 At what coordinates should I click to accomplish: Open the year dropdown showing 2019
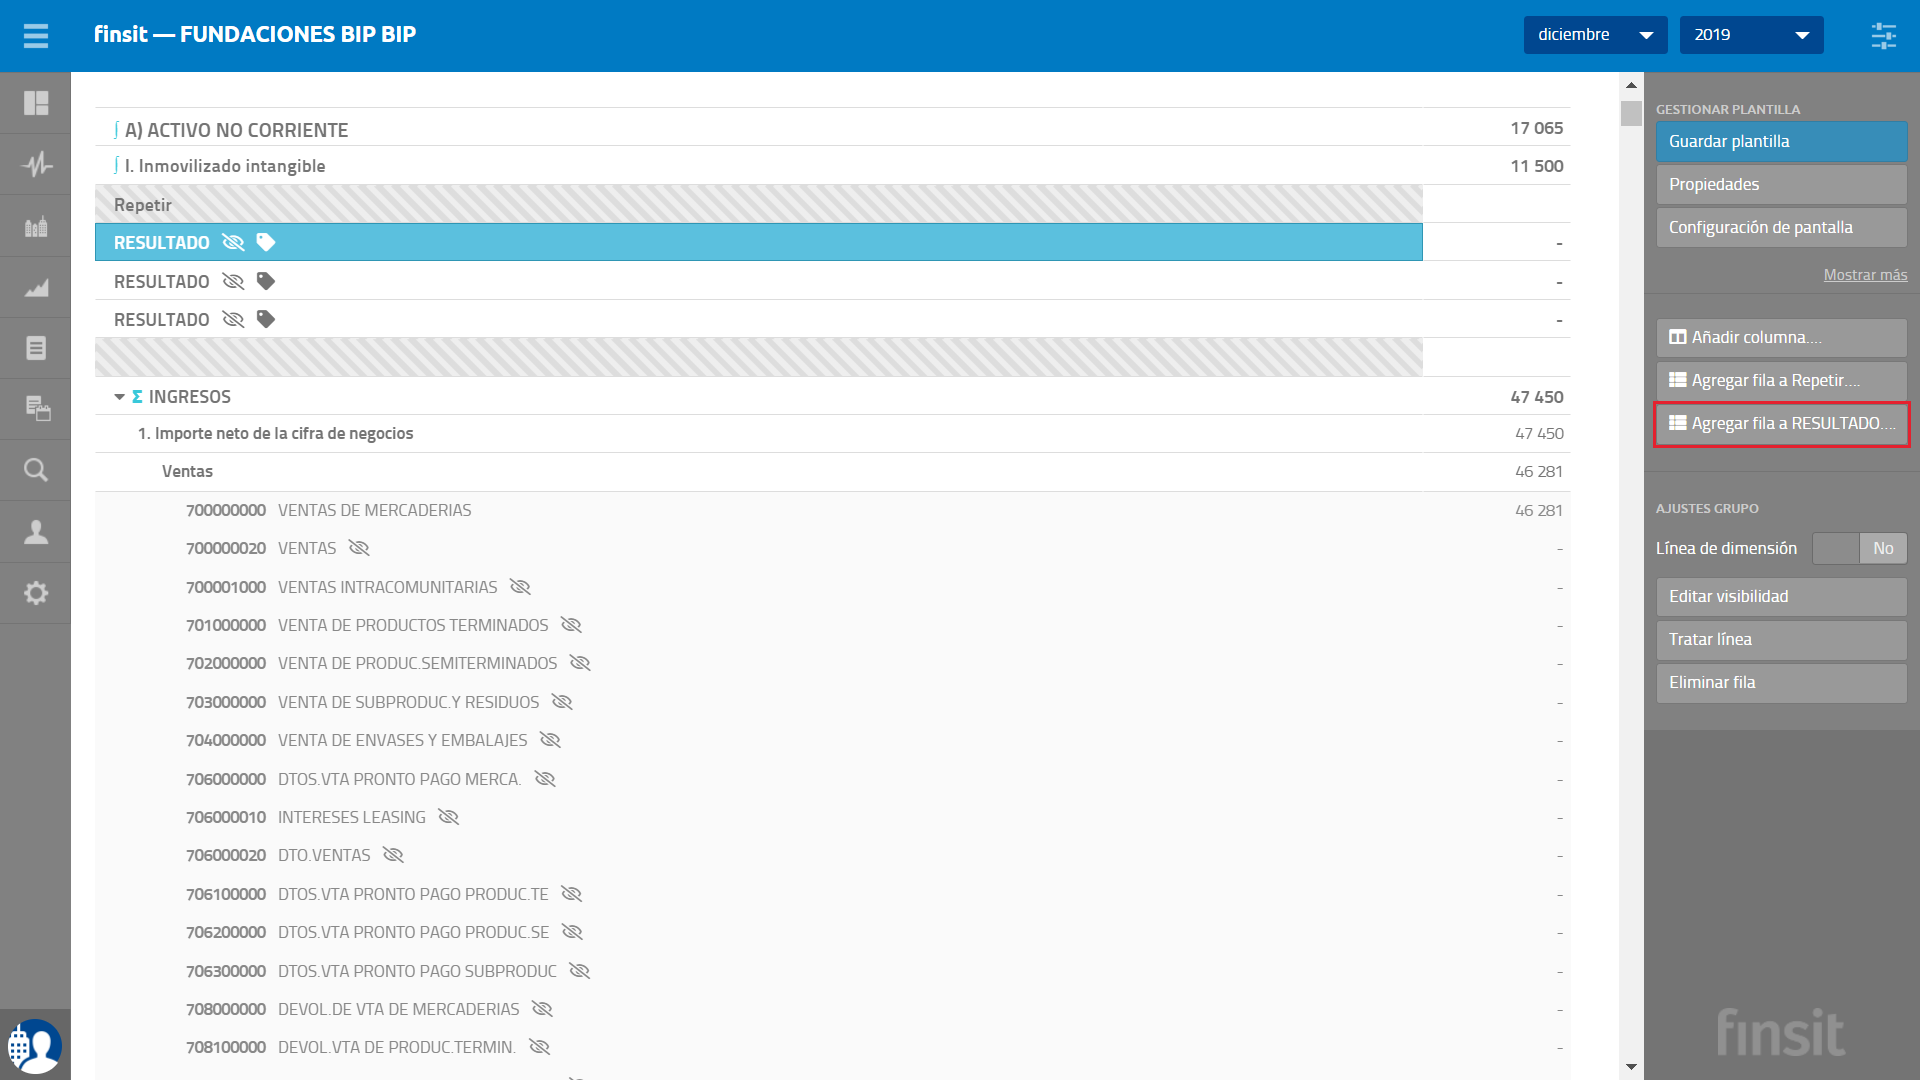(1751, 35)
